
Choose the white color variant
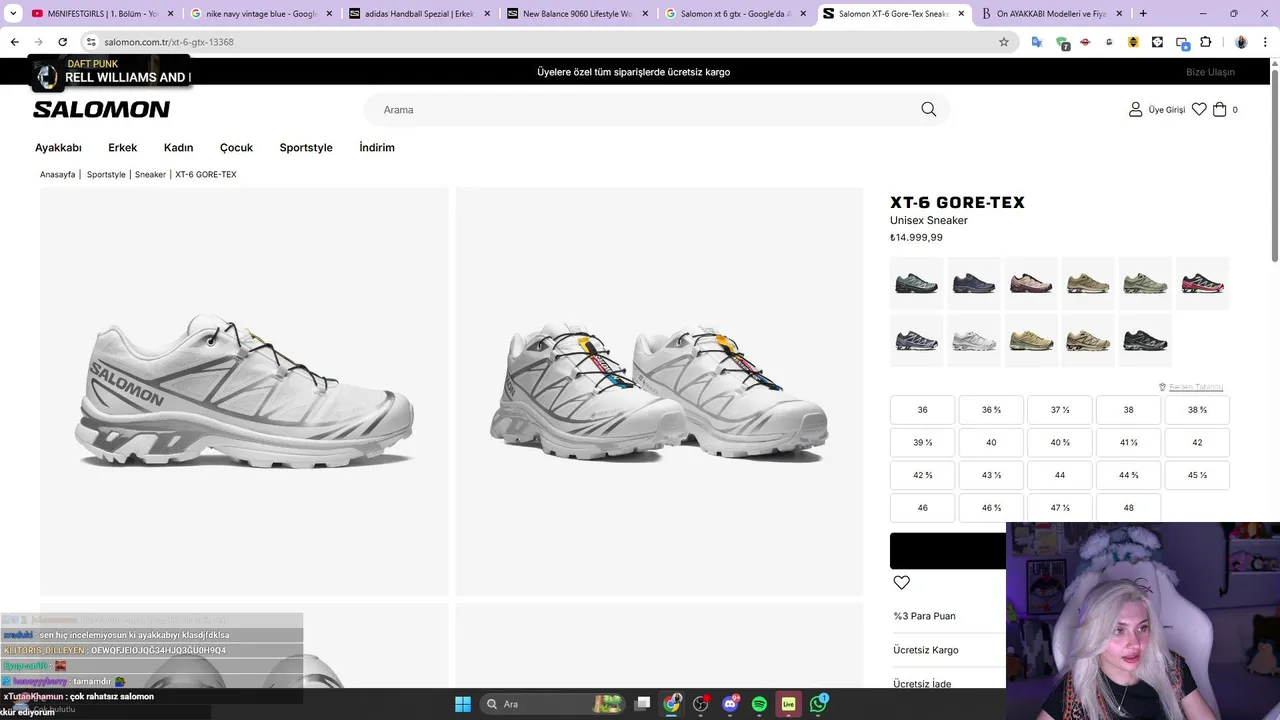click(974, 340)
